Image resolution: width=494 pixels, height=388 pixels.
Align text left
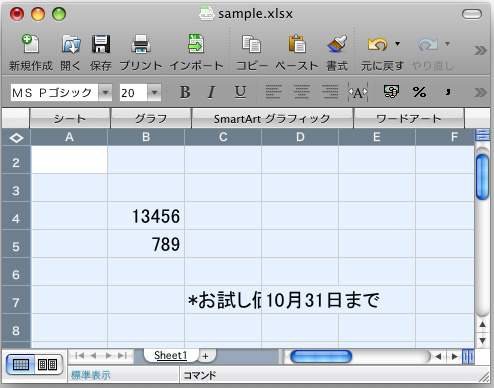pos(273,92)
